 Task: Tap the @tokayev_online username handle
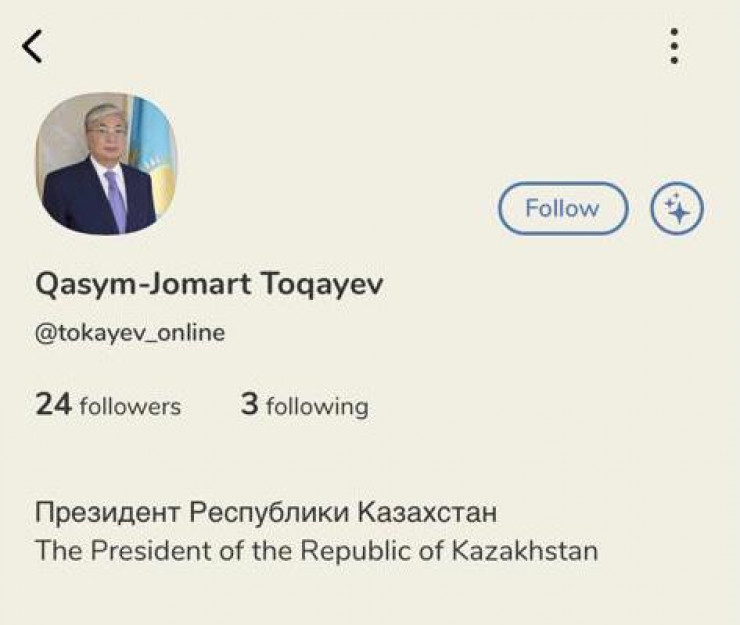point(130,333)
